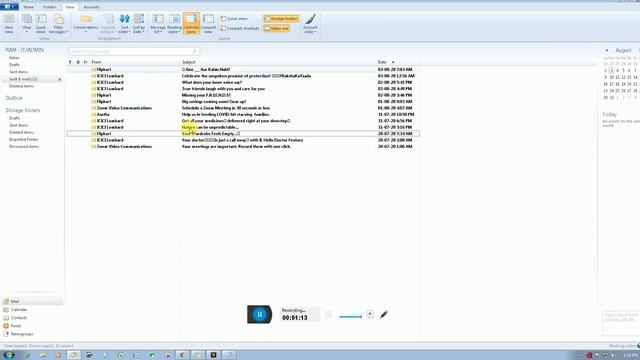
Task: Open the blue application menu button
Action: pyautogui.click(x=9, y=7)
